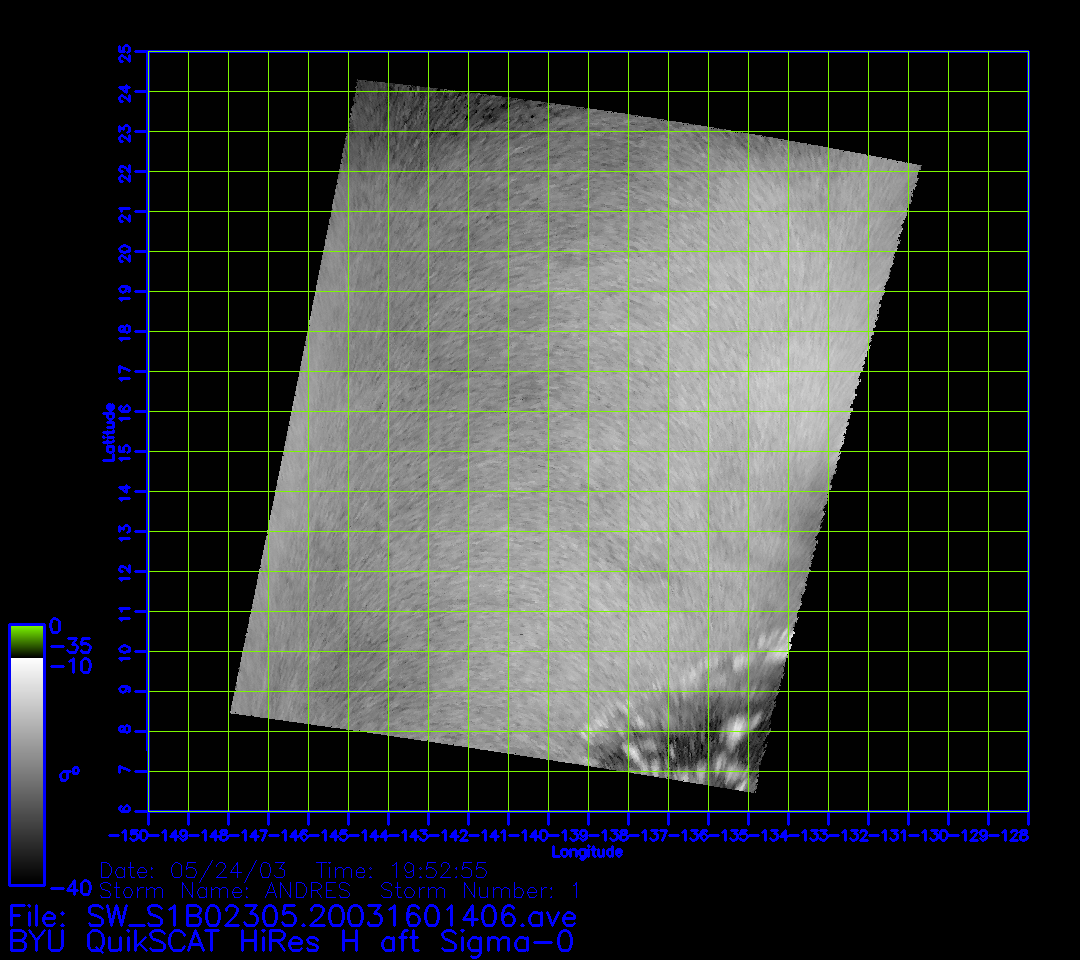The width and height of the screenshot is (1080, 960).
Task: Click the grayscale sigma-0 colorbar gradient
Action: [x=26, y=770]
